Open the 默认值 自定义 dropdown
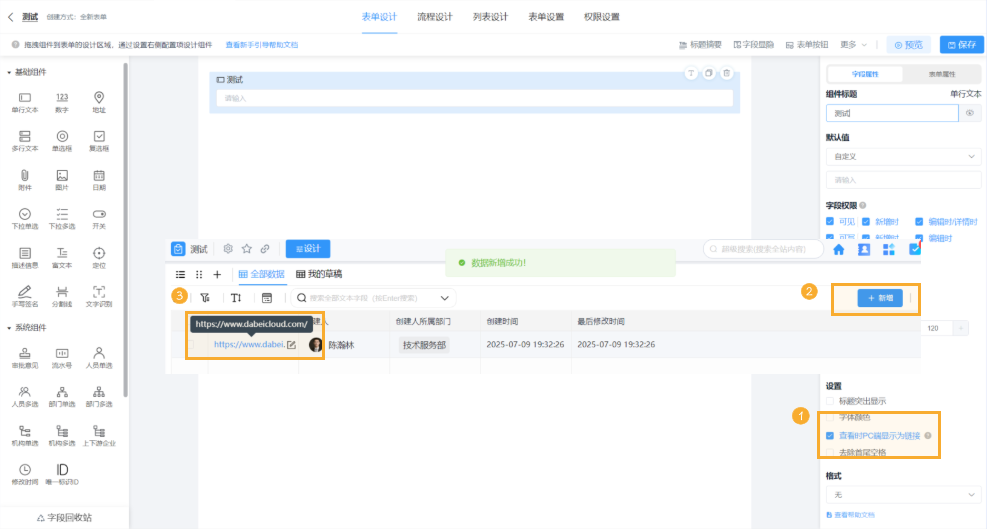This screenshot has width=987, height=529. pos(903,156)
